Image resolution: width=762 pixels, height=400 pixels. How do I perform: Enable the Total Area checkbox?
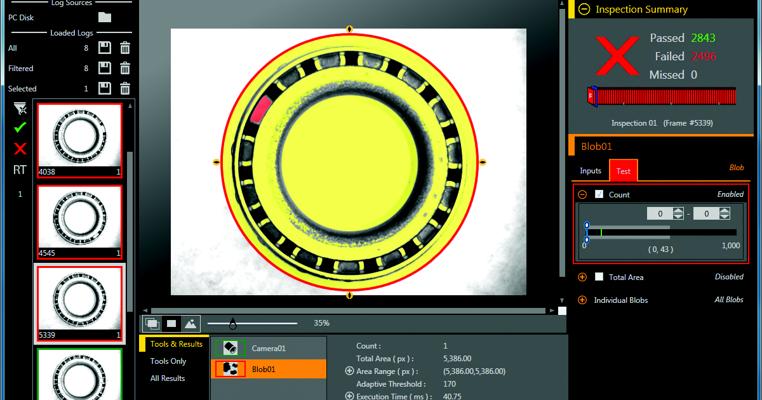click(x=599, y=277)
